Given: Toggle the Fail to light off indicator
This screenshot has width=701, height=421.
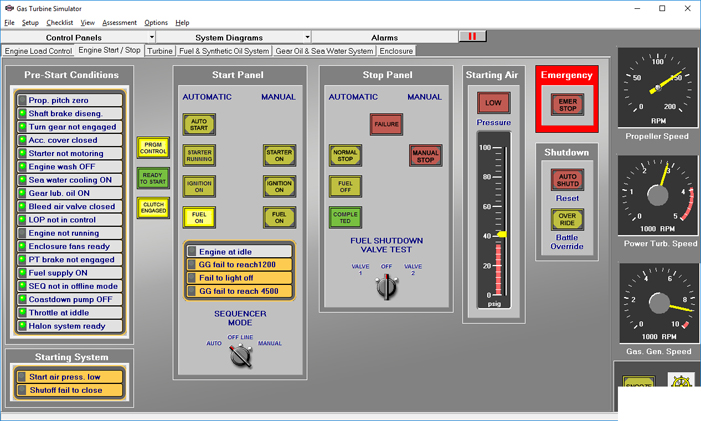Looking at the screenshot, I should coord(192,278).
